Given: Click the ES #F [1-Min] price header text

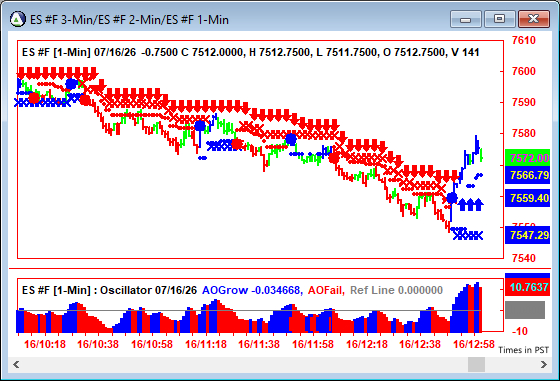Looking at the screenshot, I should [250, 52].
